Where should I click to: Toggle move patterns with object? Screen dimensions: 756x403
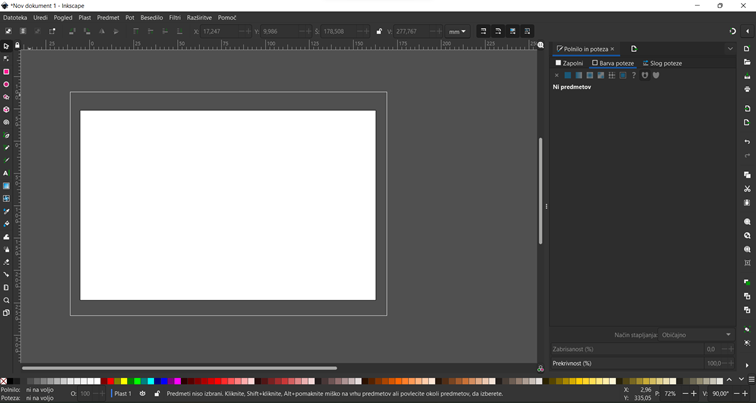point(527,31)
